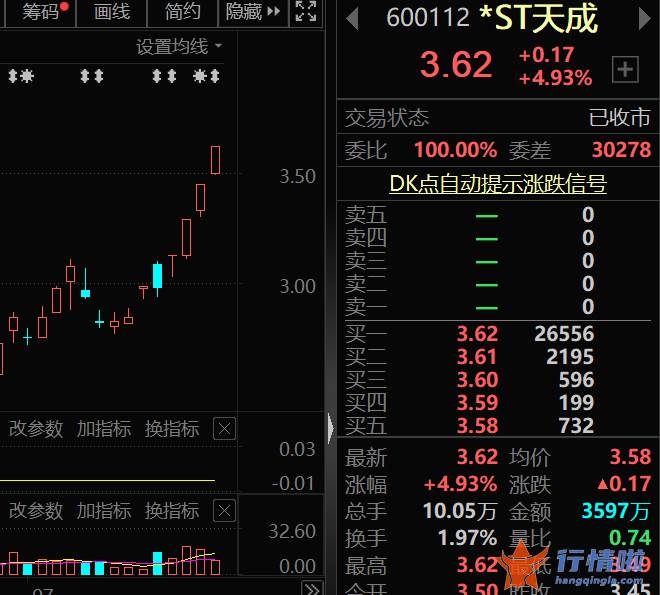Click 已收市 trading status value
The width and height of the screenshot is (660, 595).
click(619, 117)
